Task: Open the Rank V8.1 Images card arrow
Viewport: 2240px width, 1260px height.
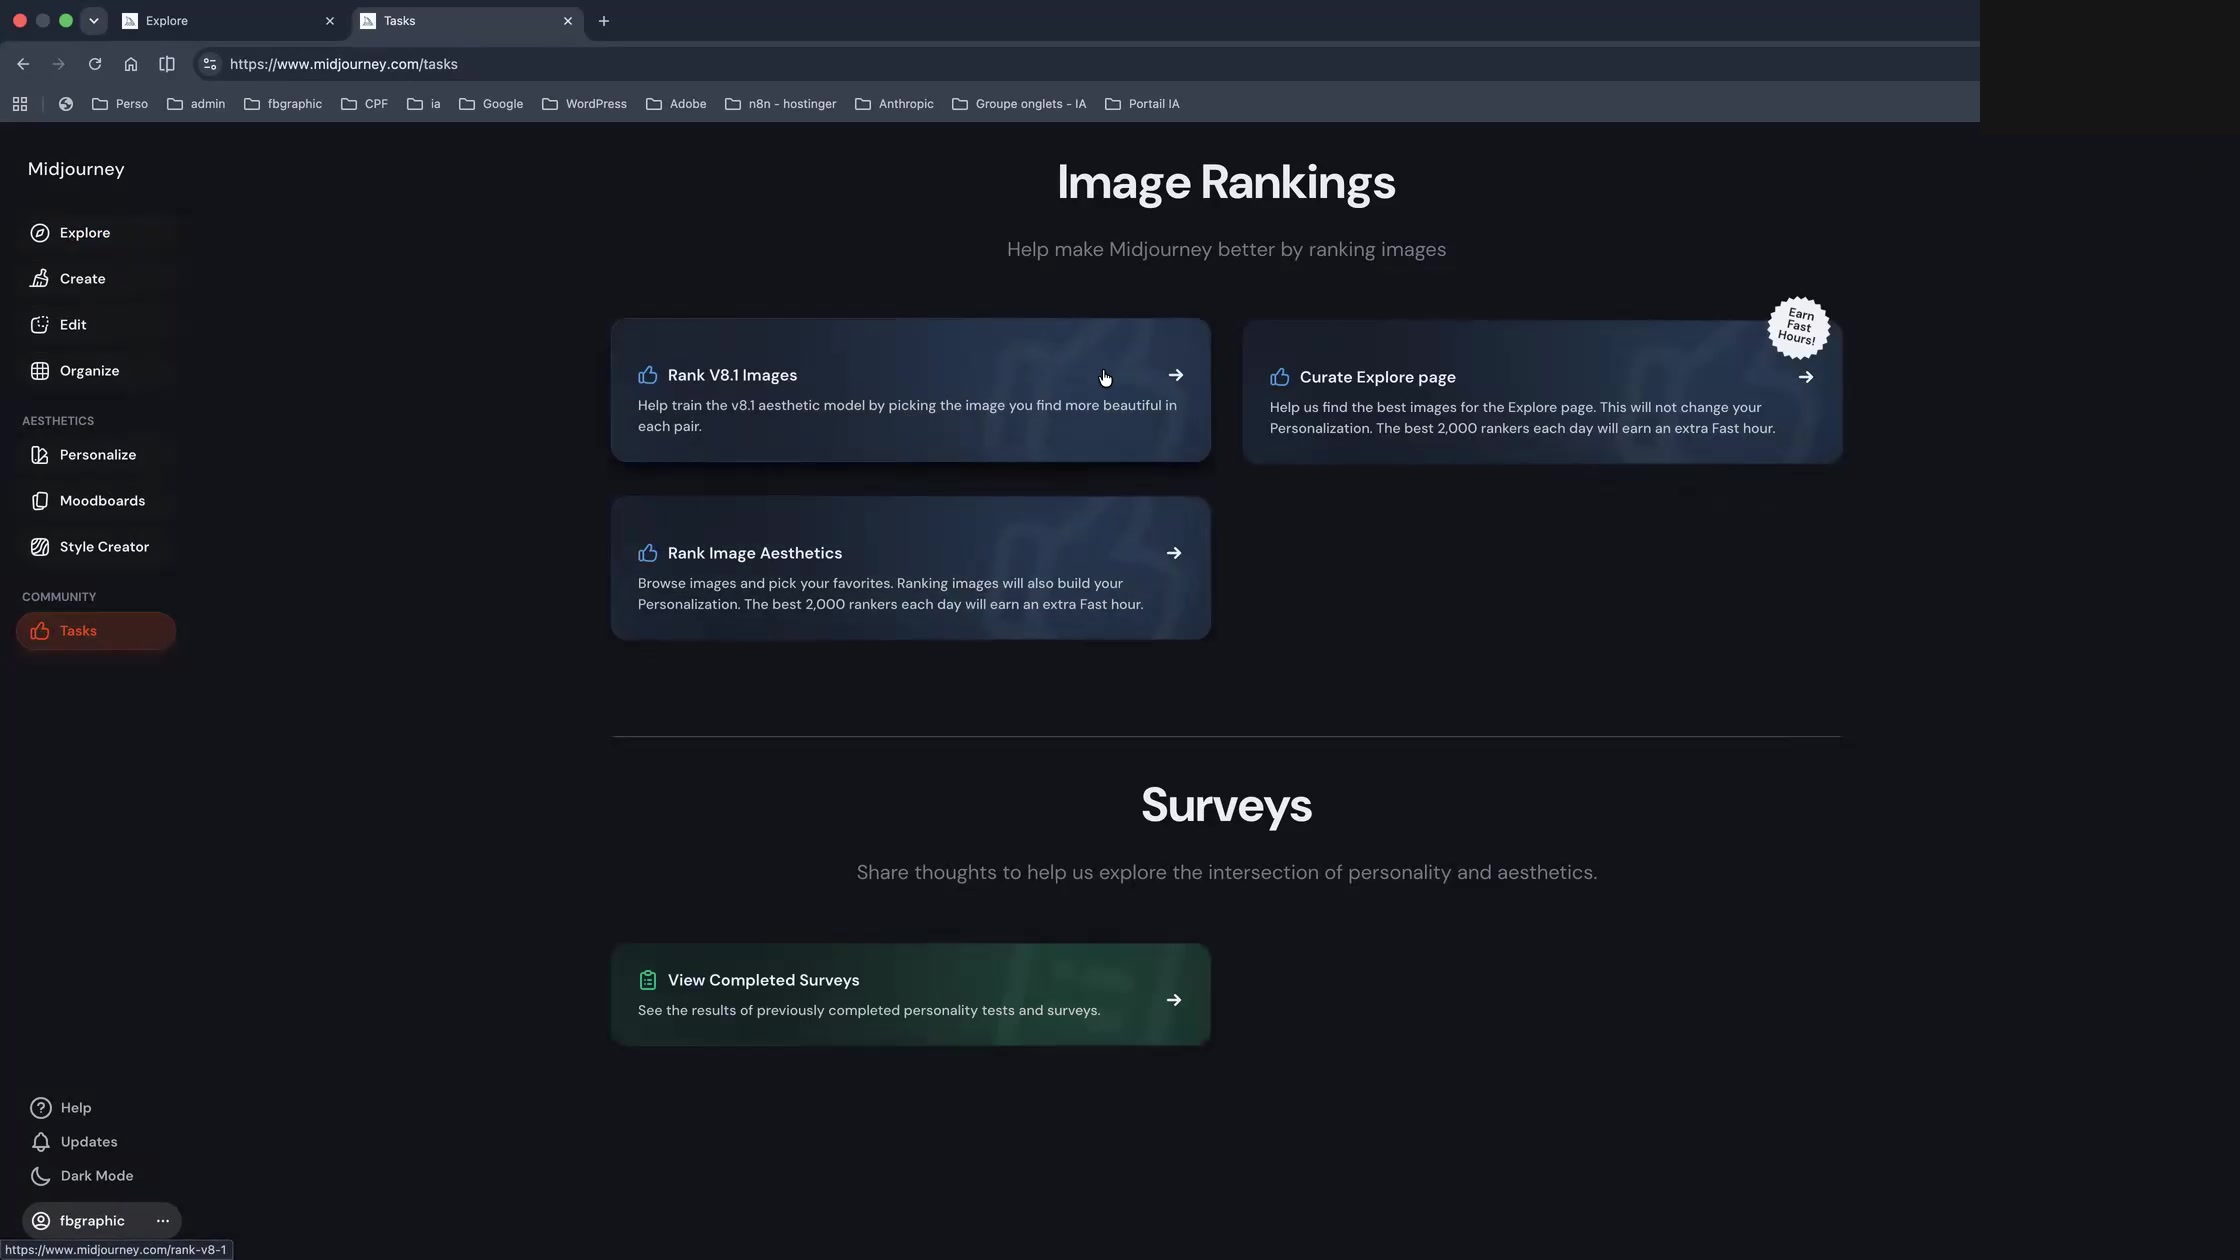Action: (1175, 375)
